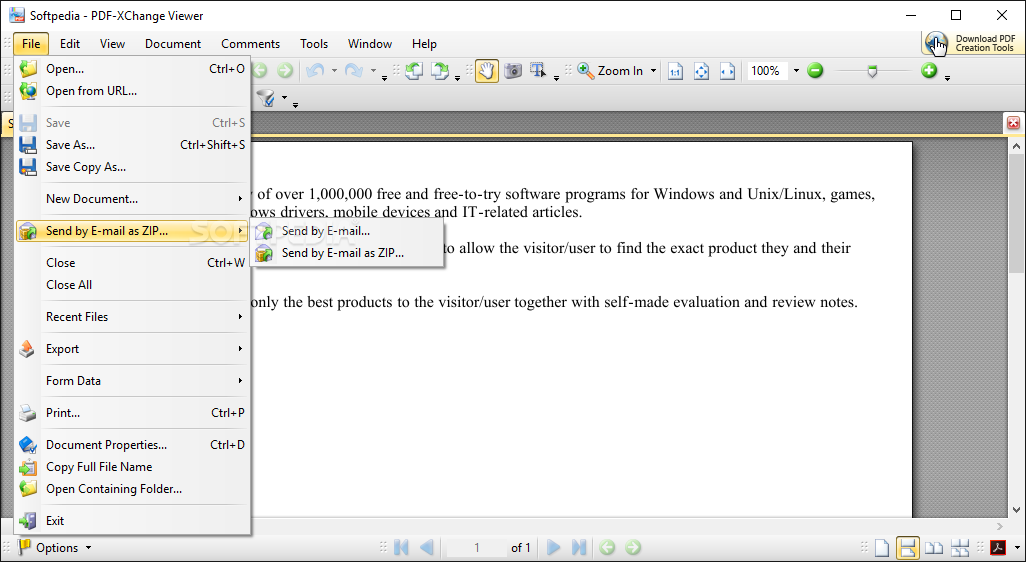The width and height of the screenshot is (1026, 562).
Task: Select Send by E-mail as ZIP... submenu item
Action: pos(347,253)
